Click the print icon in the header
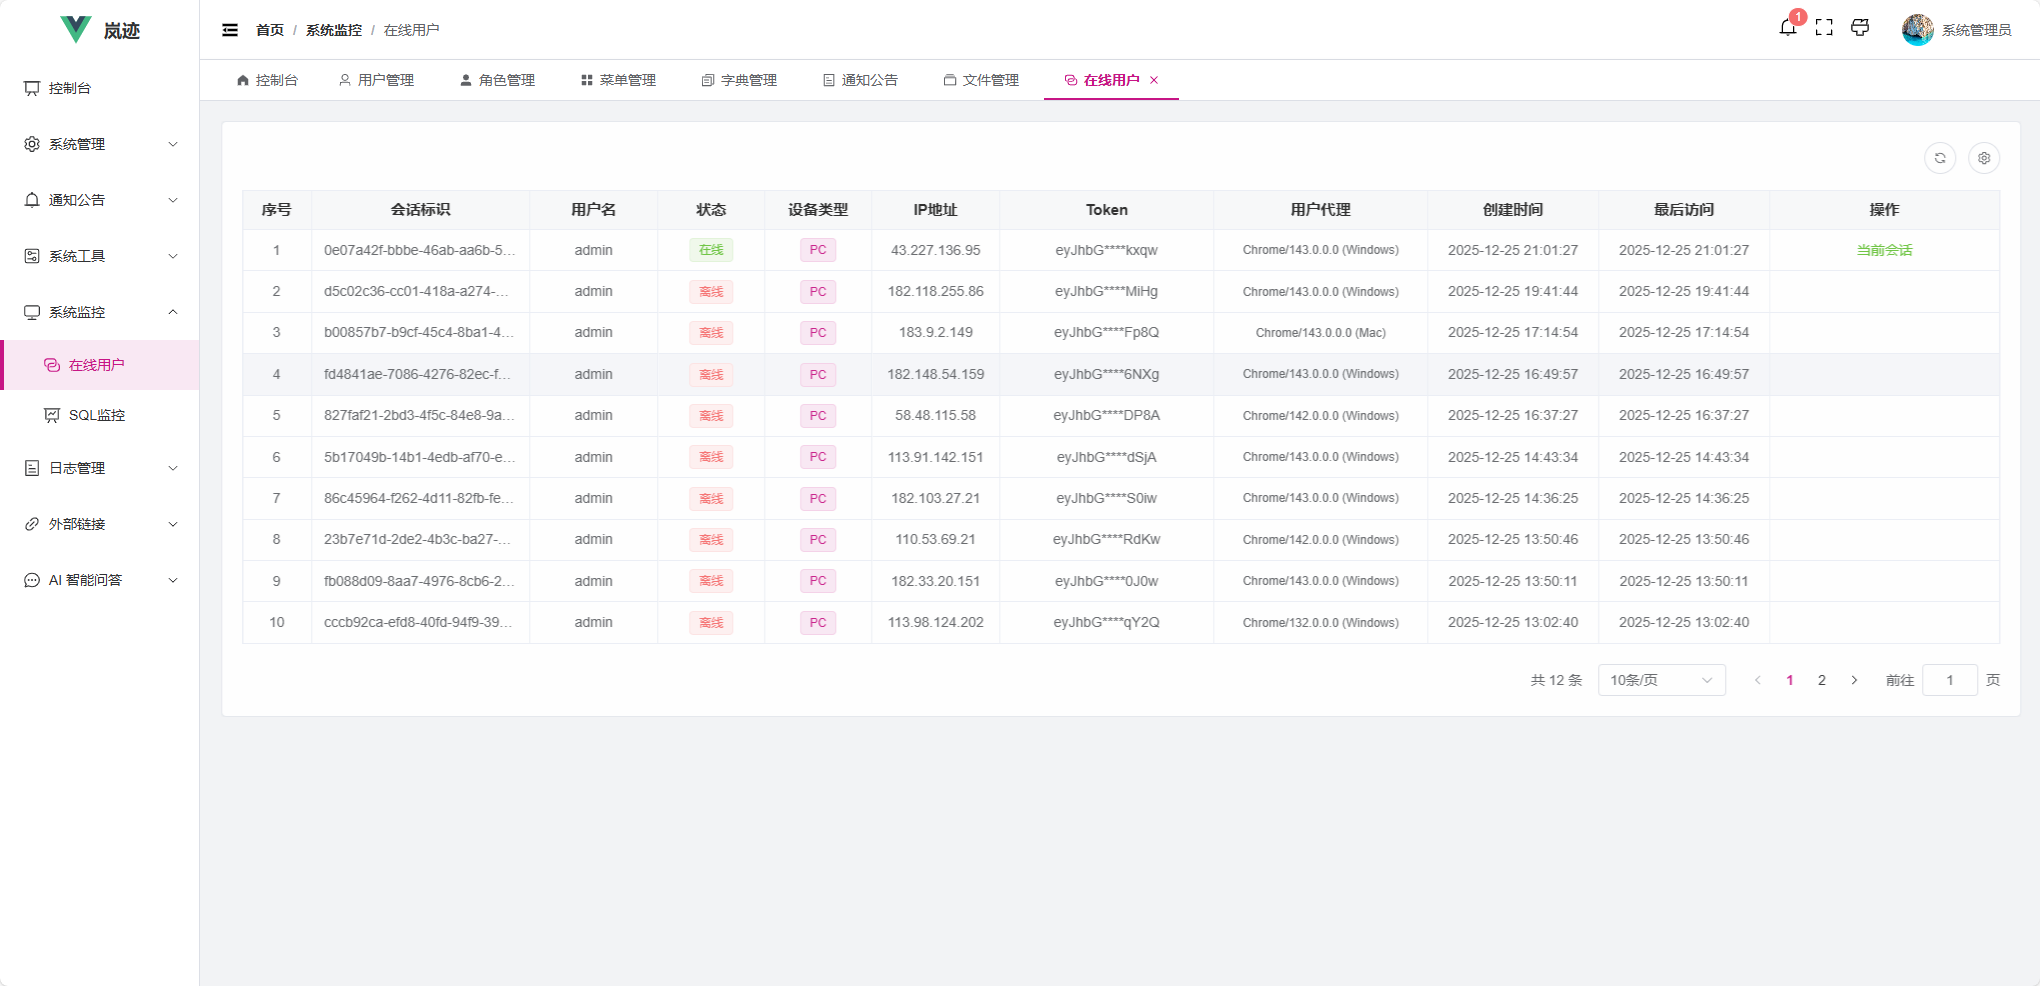Viewport: 2040px width, 986px height. [x=1860, y=28]
